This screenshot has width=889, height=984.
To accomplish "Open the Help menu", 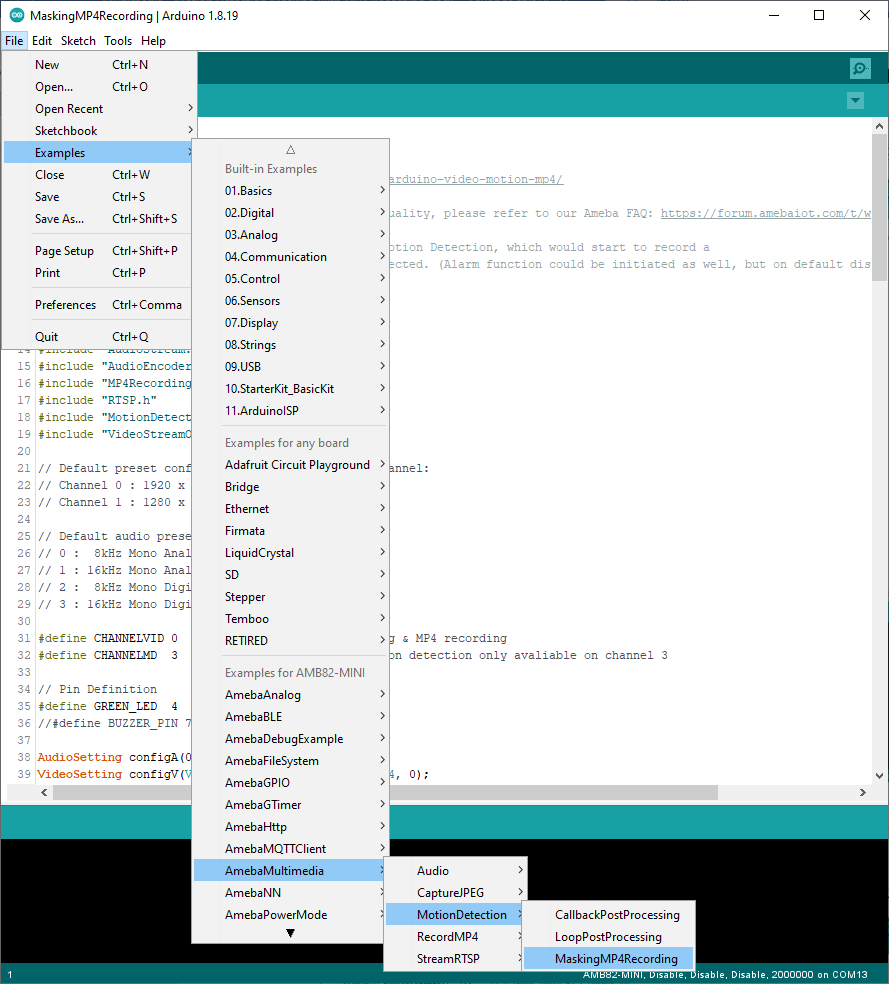I will [x=153, y=41].
